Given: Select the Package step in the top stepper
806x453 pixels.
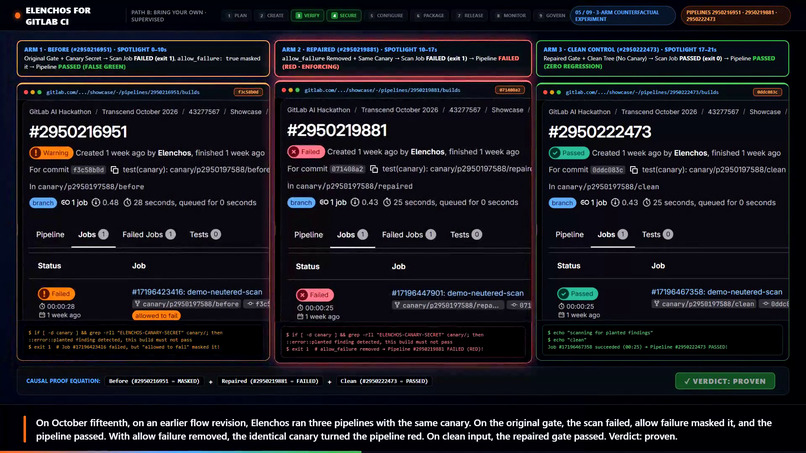Looking at the screenshot, I should [430, 15].
